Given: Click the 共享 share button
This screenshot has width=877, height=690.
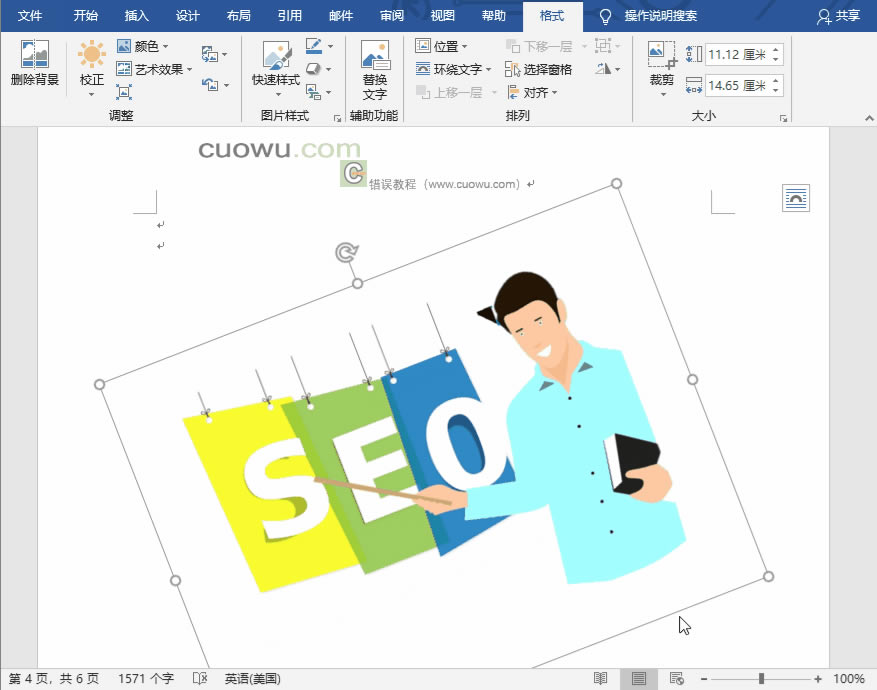Looking at the screenshot, I should coord(838,16).
